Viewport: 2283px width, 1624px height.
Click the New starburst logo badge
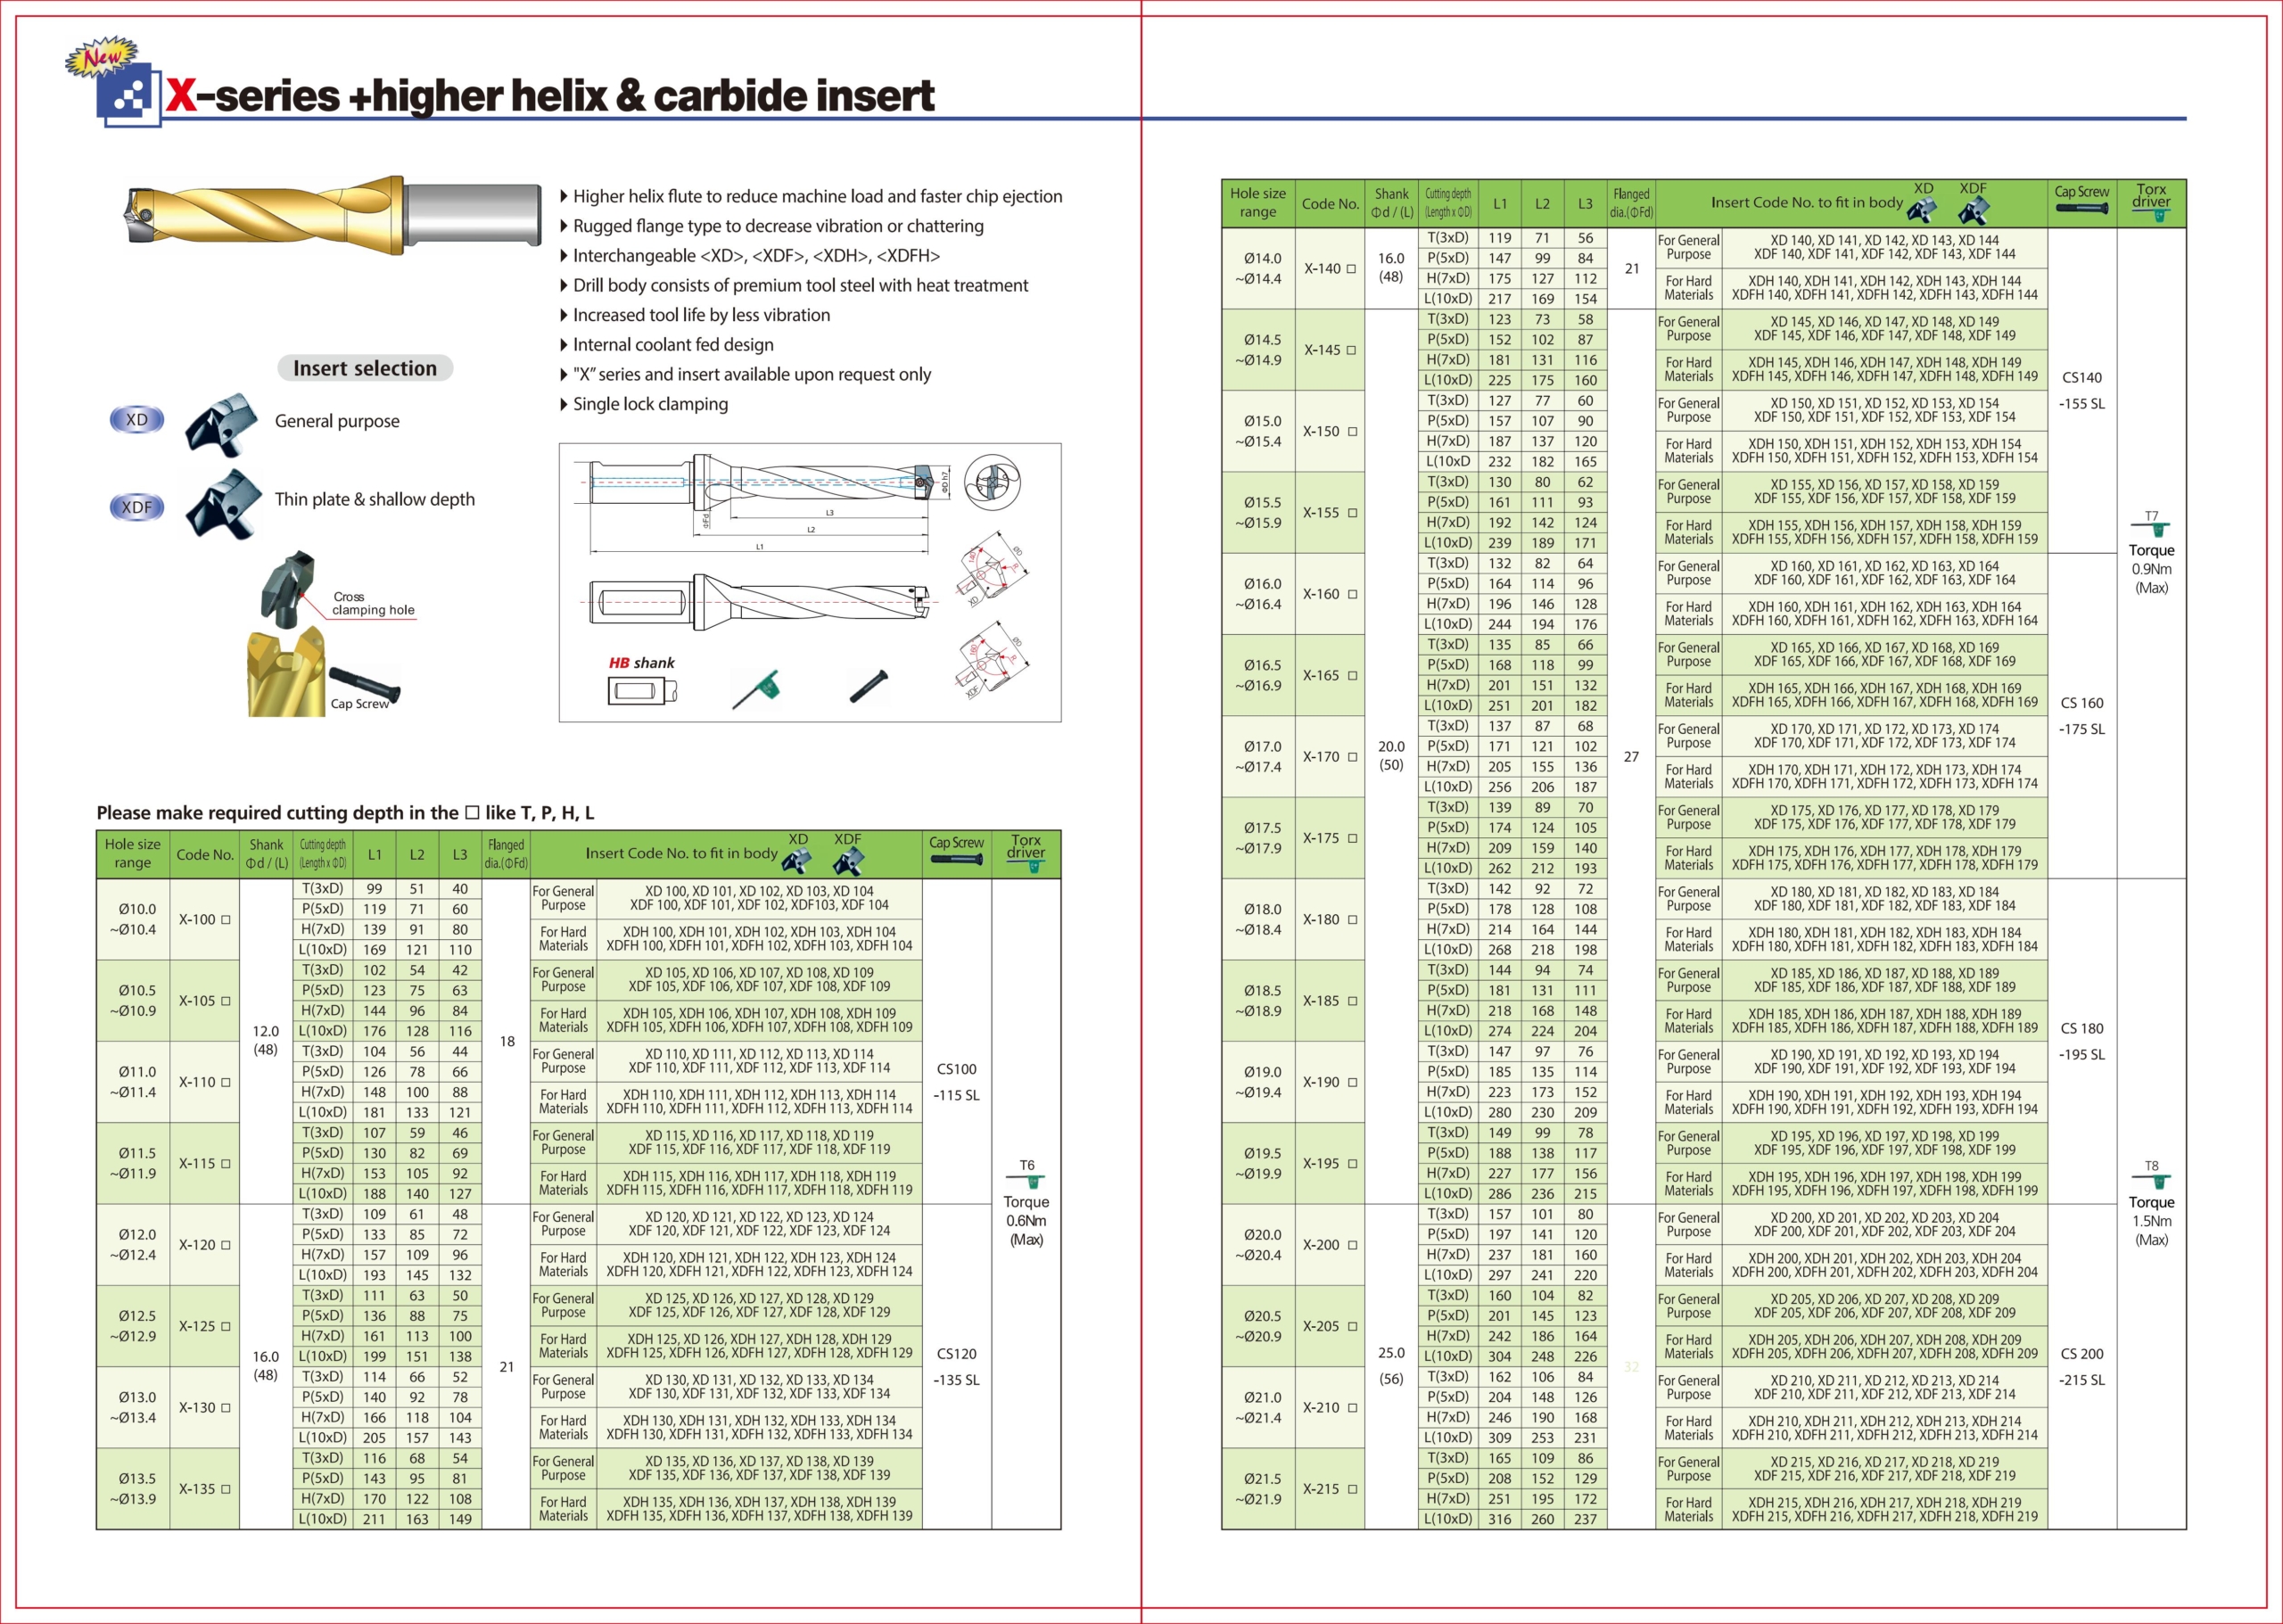[x=102, y=57]
